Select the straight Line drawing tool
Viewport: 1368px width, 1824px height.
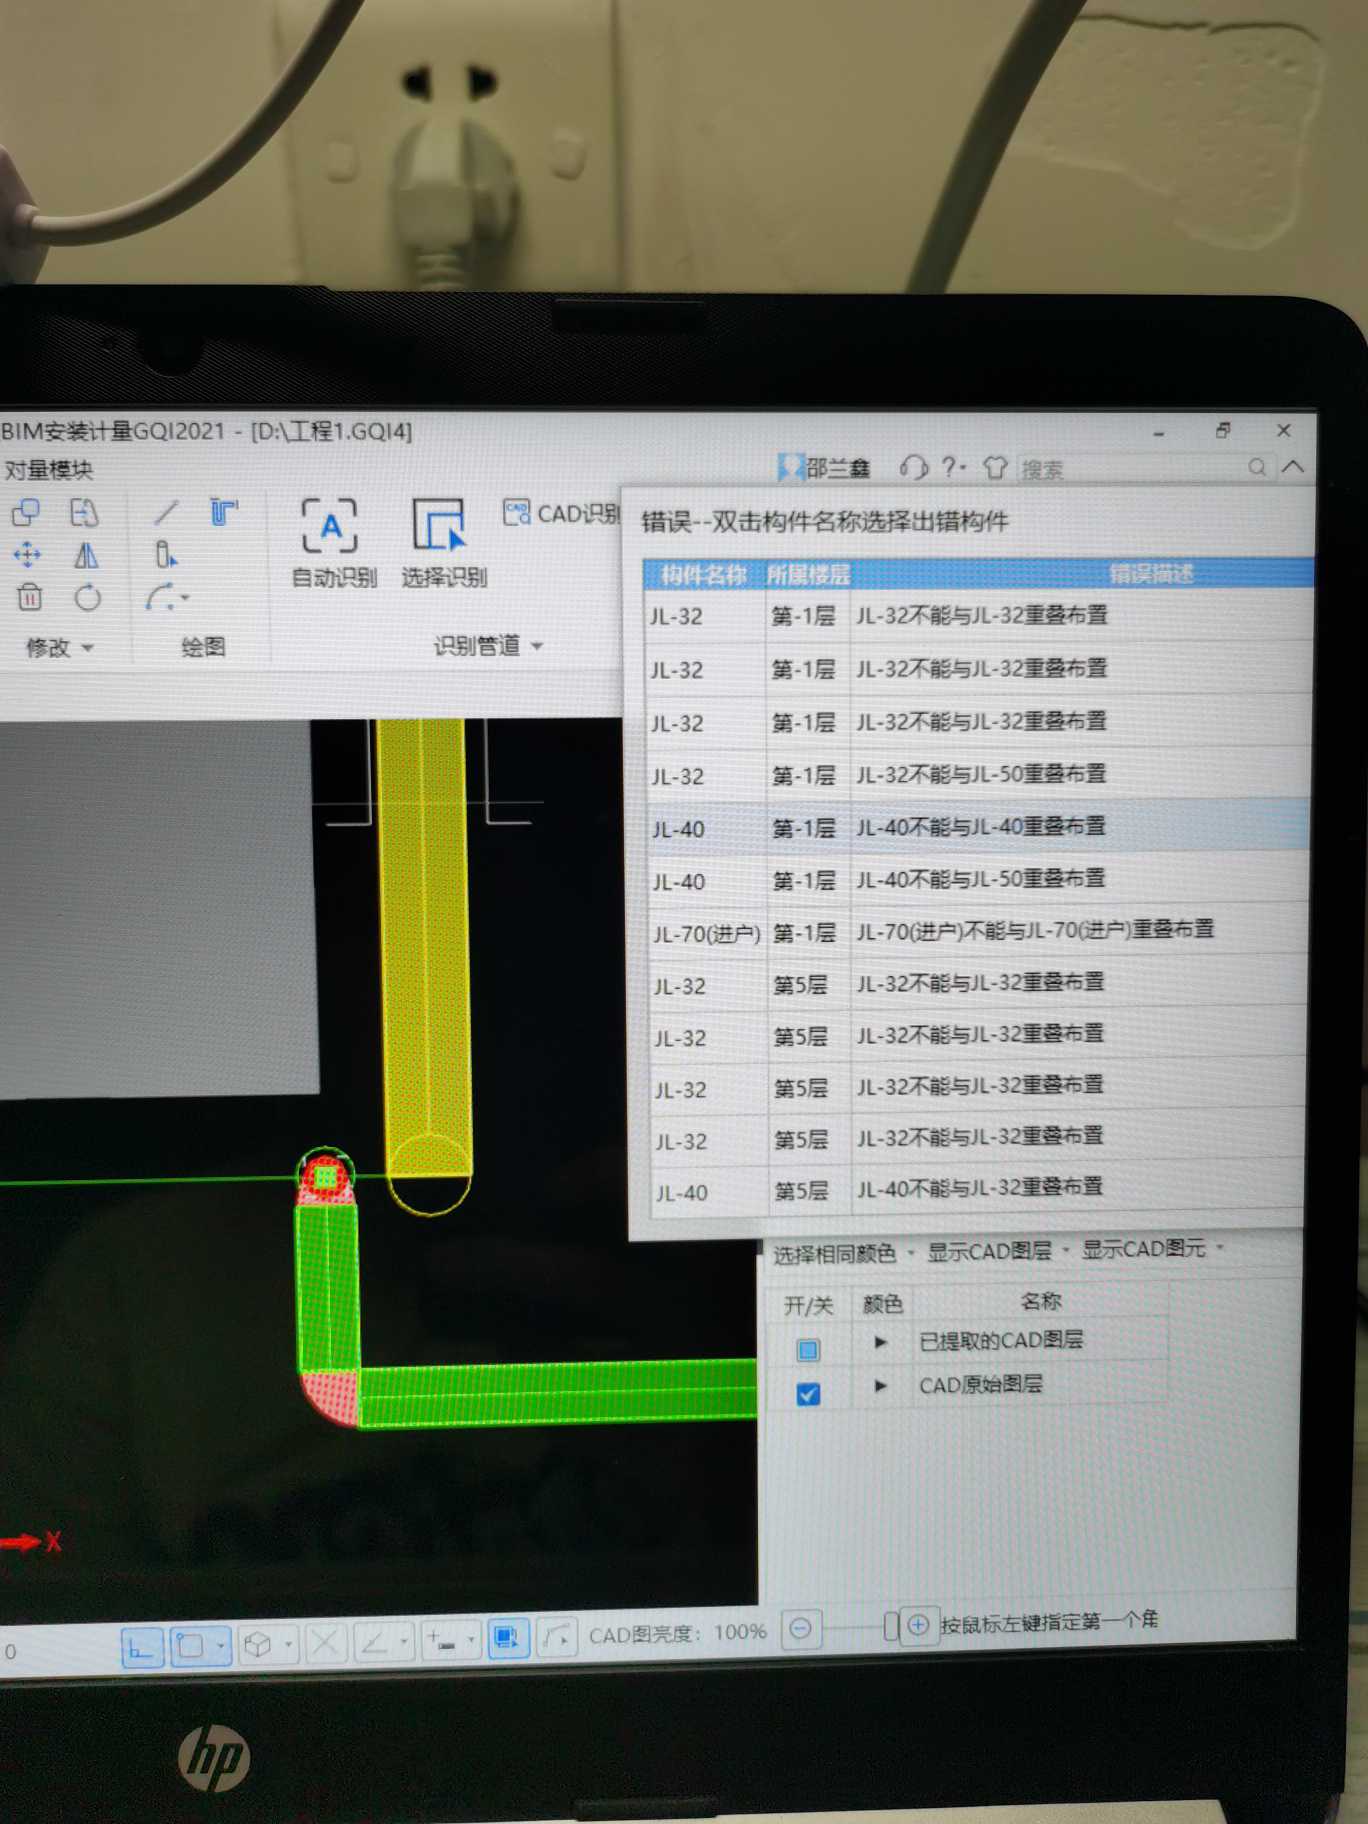tap(166, 512)
